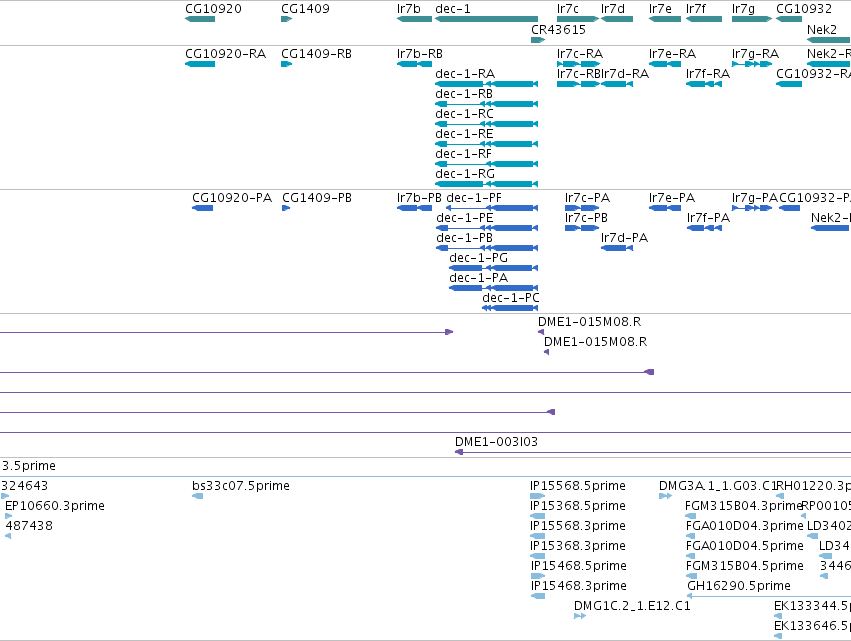The height and width of the screenshot is (641, 851).
Task: Select the Ir7f-PA protein label
Action: click(708, 218)
